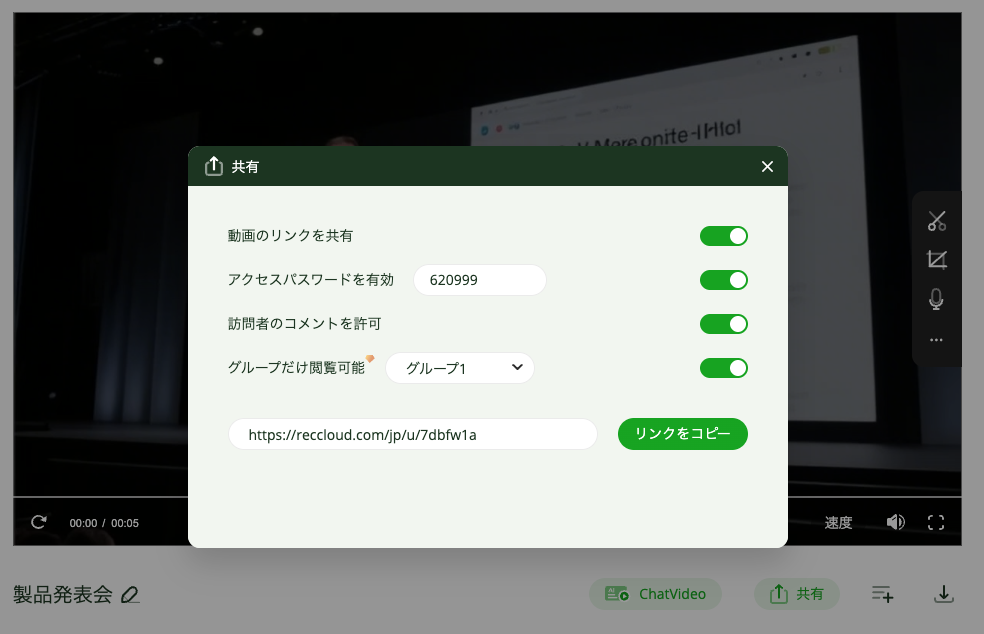Open the グループ1 dropdown

pos(460,368)
